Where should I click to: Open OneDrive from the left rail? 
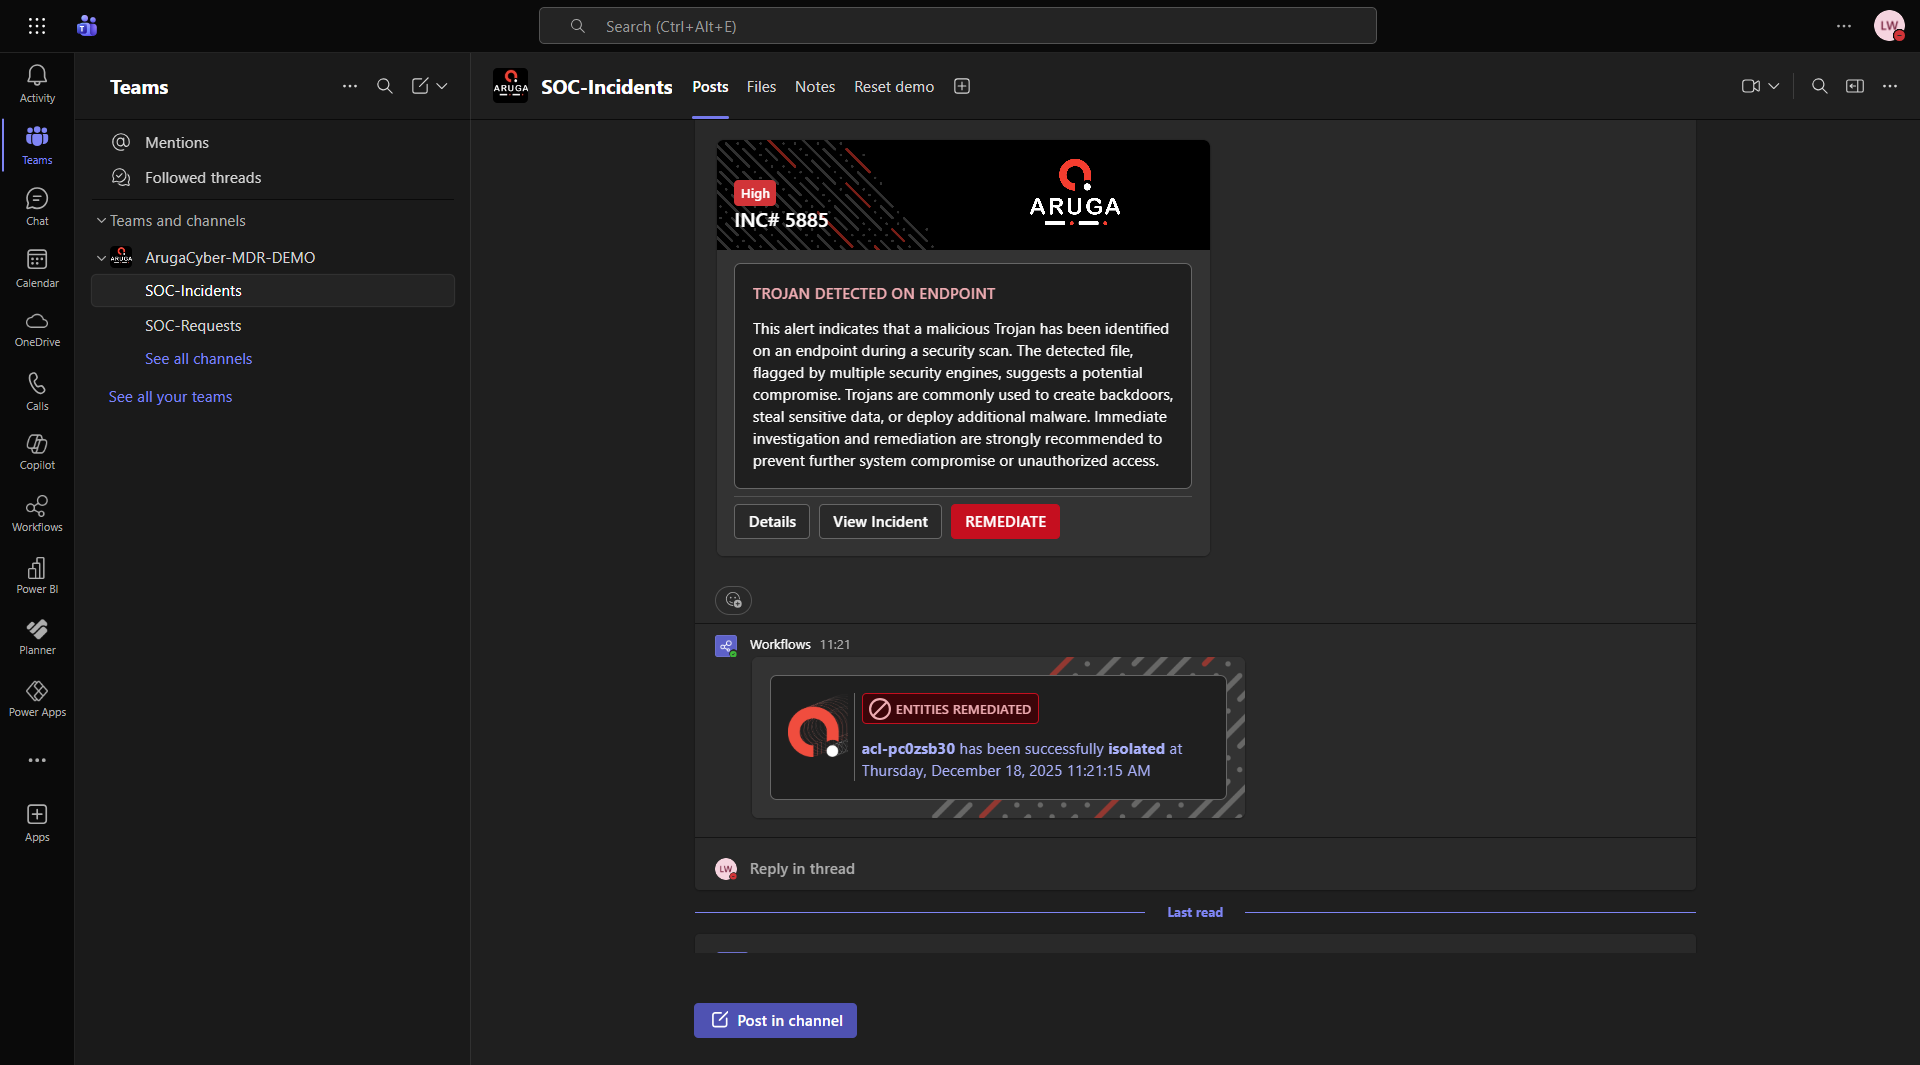pos(37,330)
